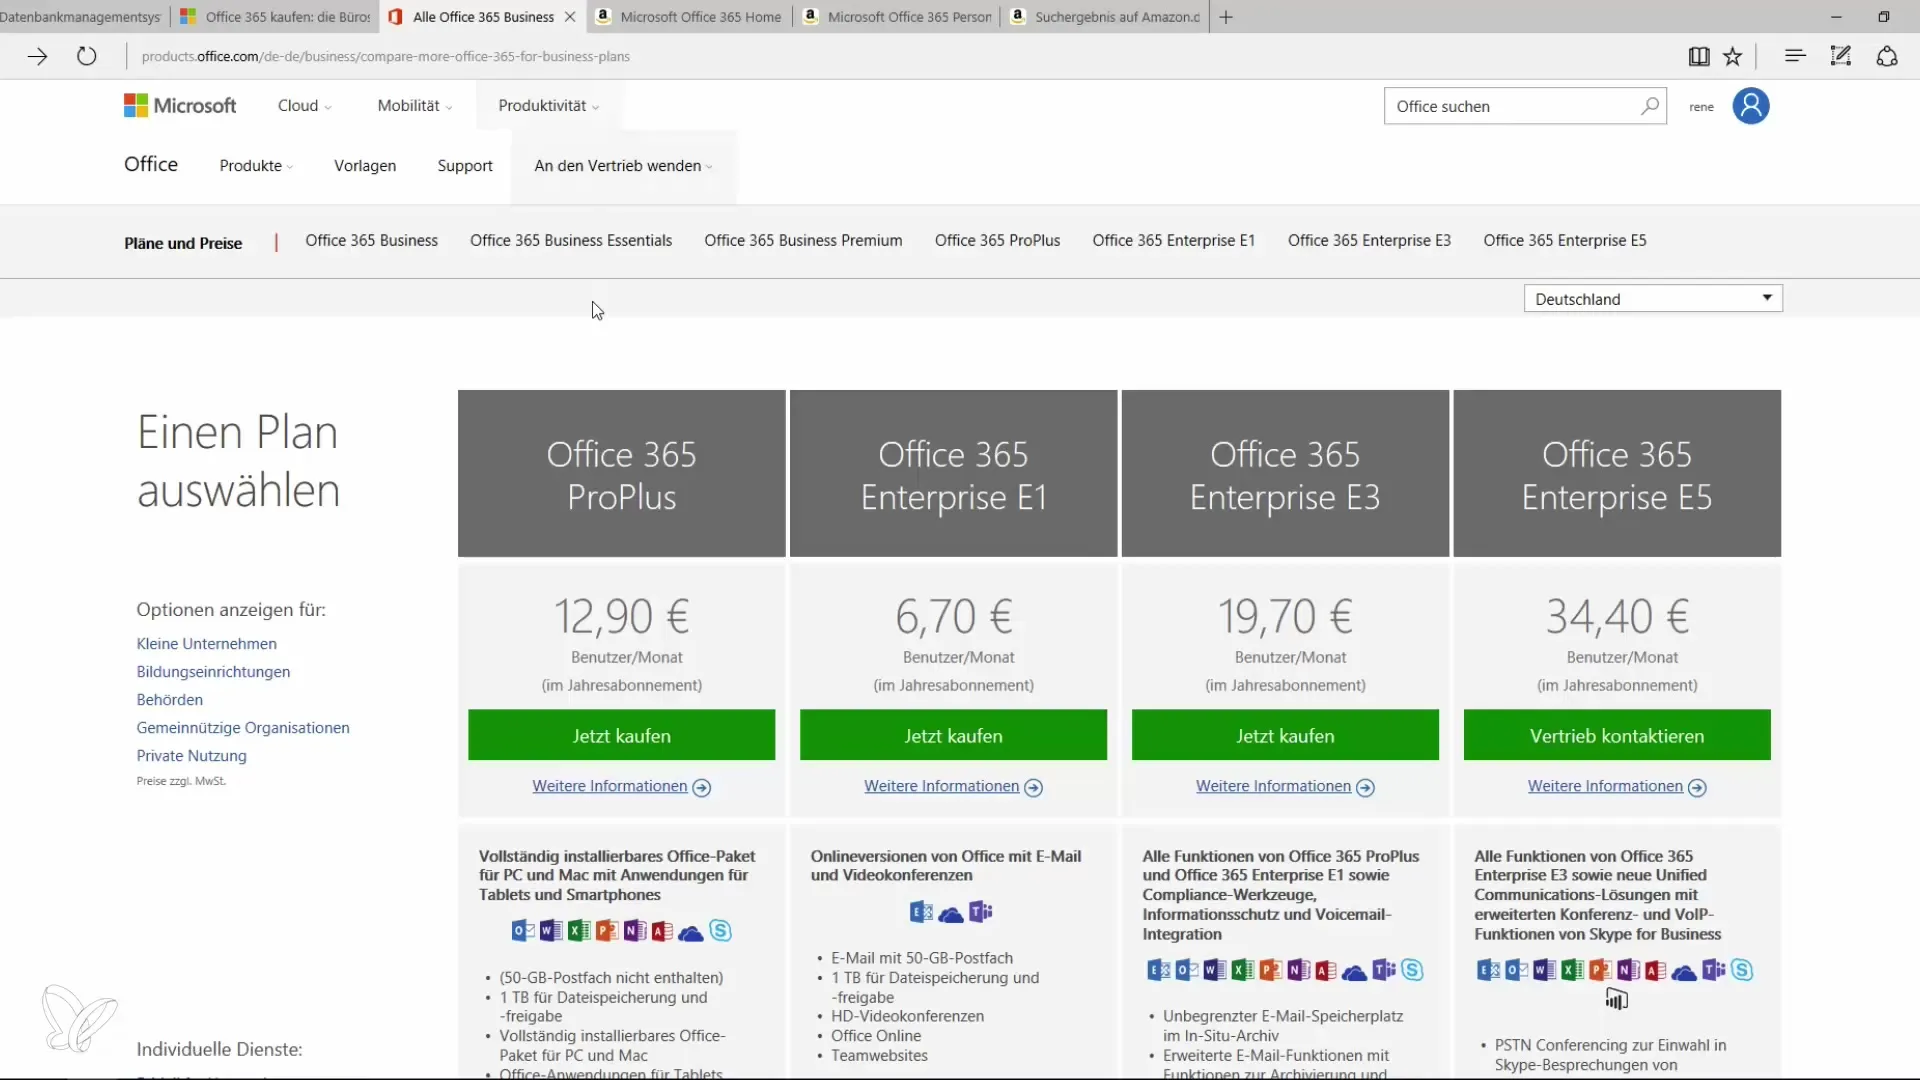The image size is (1920, 1080).
Task: Select Office 365 Business Premium tab
Action: coord(803,240)
